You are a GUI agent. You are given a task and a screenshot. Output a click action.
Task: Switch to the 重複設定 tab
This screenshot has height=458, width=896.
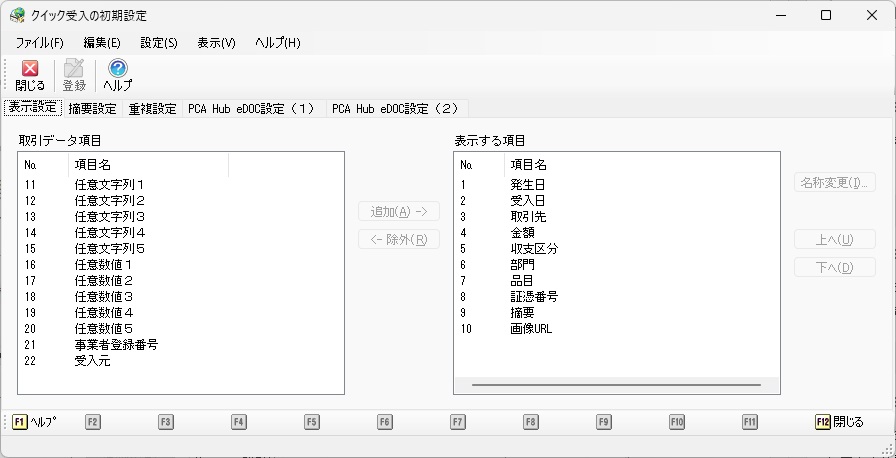coord(152,109)
